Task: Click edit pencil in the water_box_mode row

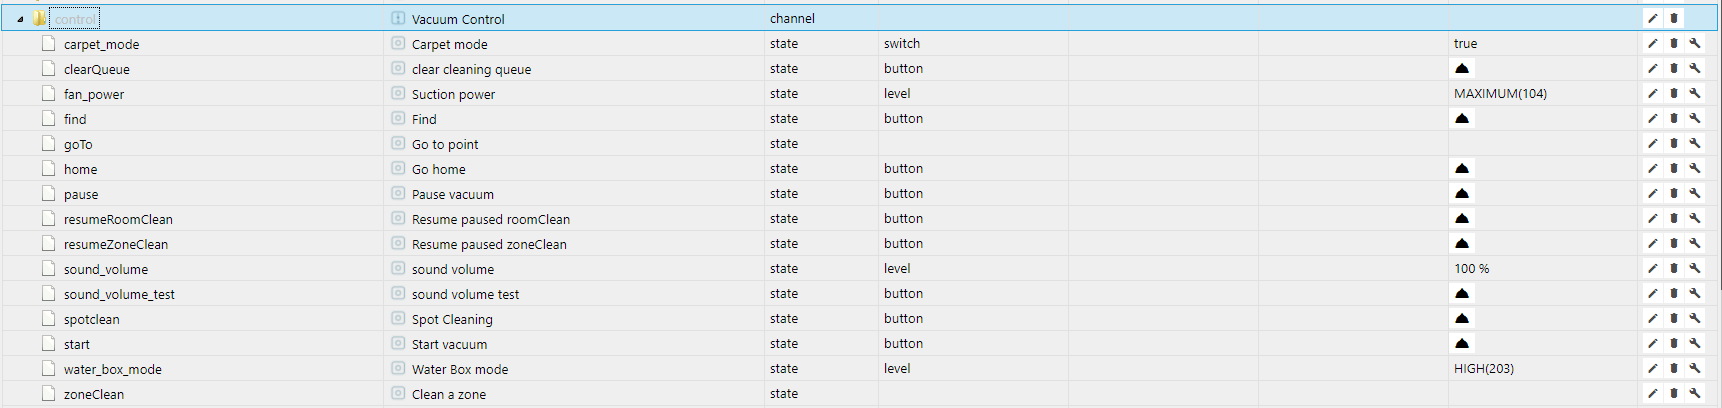Action: 1653,368
